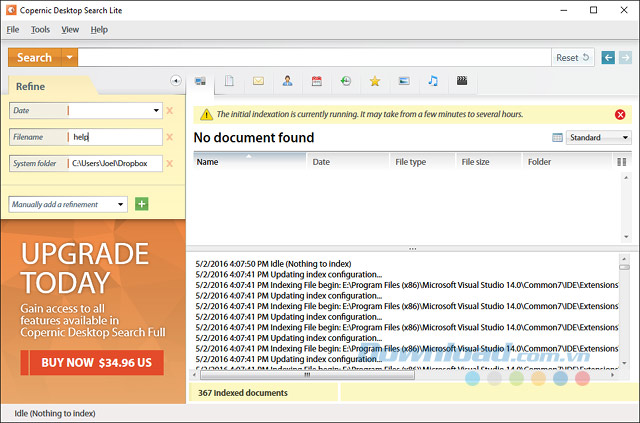Remove the System folder refinement X
640x423 pixels.
tap(170, 164)
